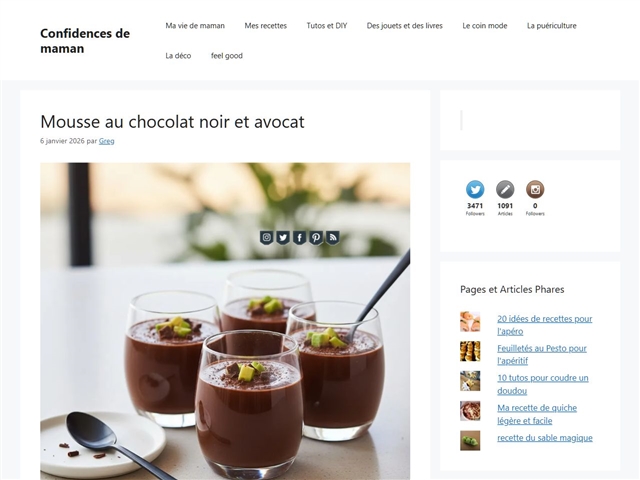Go to the "Mes recettes" menu item

coord(266,26)
